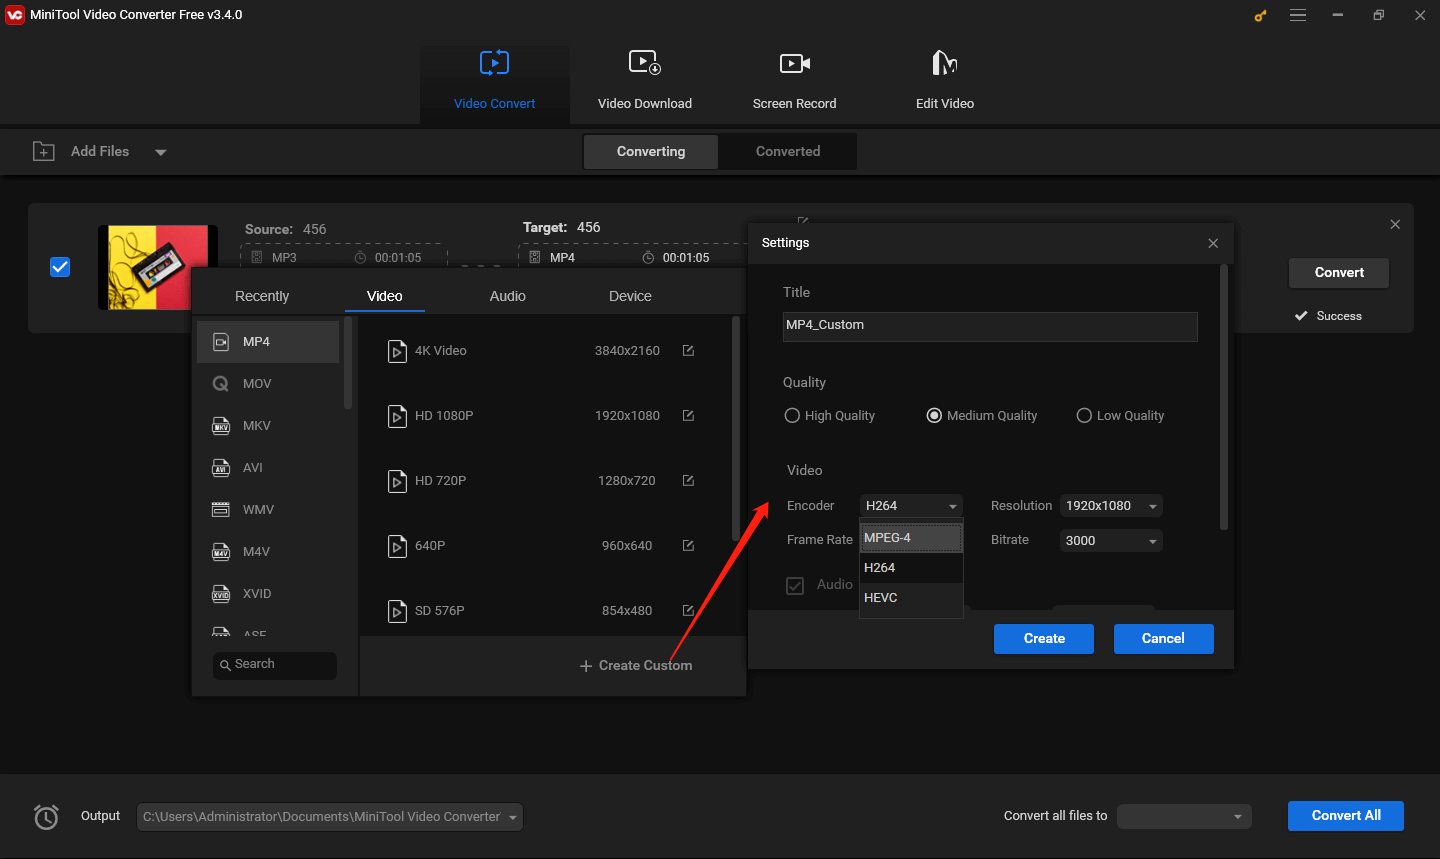
Task: Toggle the Audio checkbox in Settings
Action: [795, 586]
